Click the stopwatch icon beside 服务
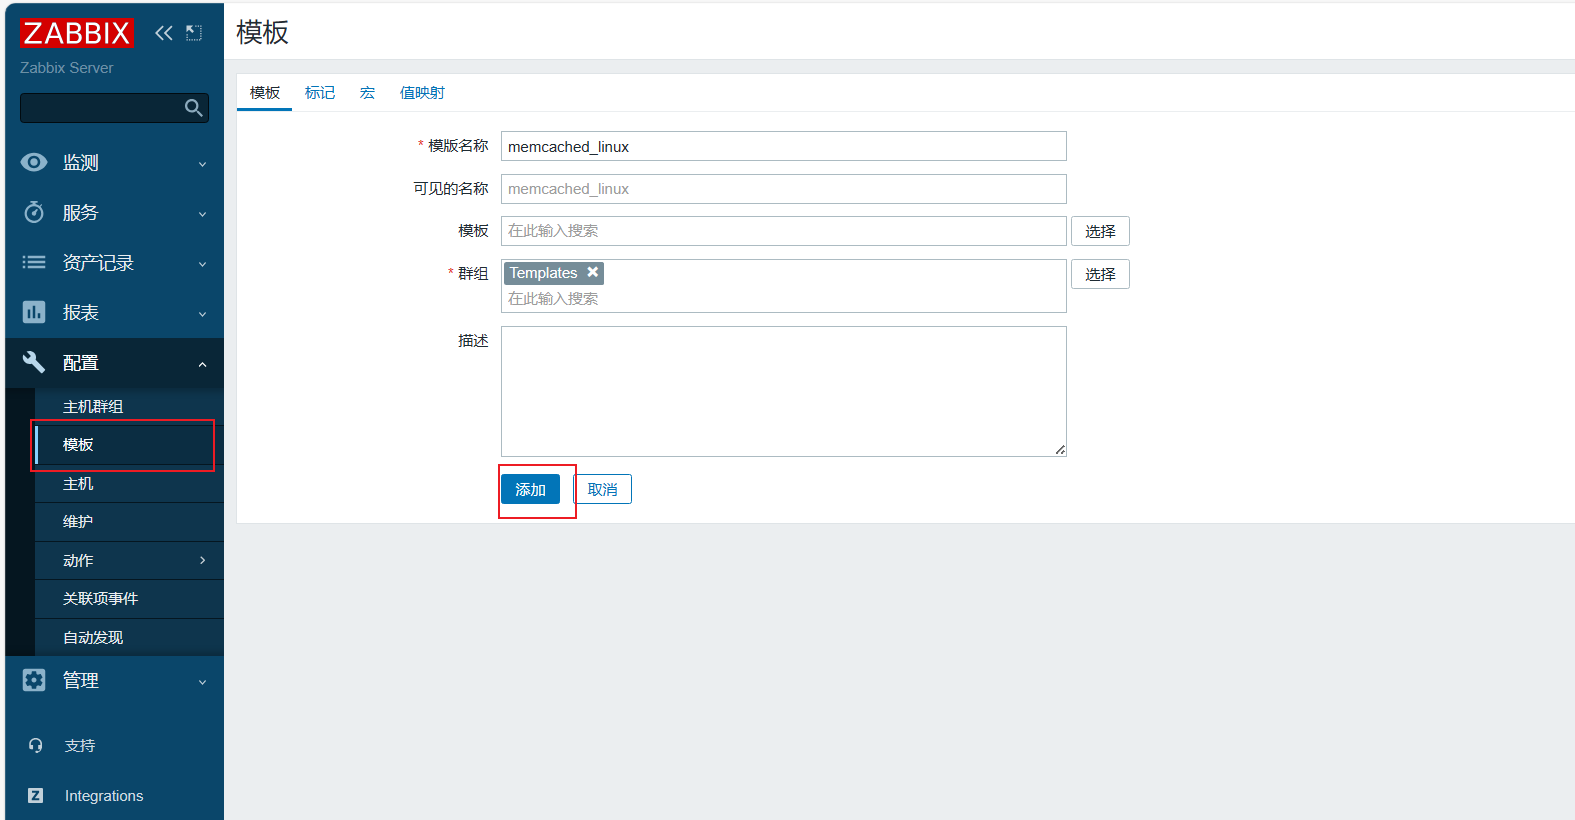This screenshot has width=1575, height=820. coord(34,212)
